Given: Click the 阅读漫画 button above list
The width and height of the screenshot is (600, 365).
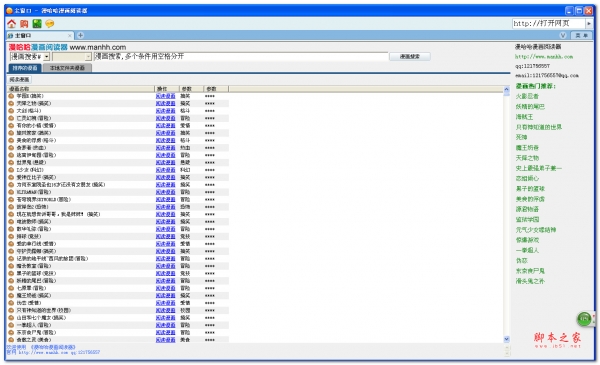Looking at the screenshot, I should point(19,80).
